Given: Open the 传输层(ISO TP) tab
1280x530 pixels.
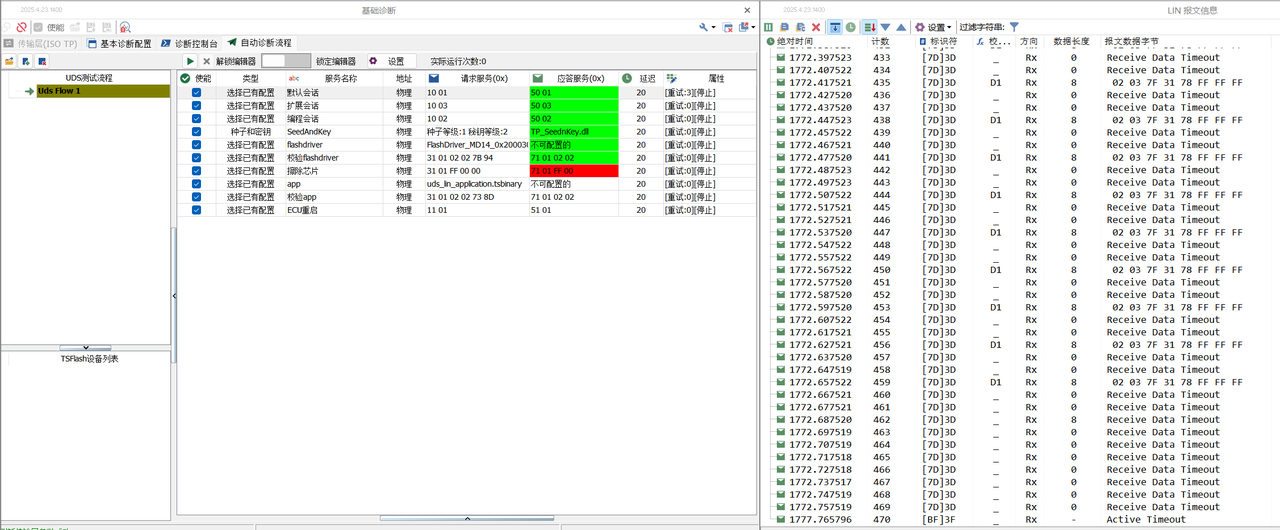Looking at the screenshot, I should (x=40, y=43).
